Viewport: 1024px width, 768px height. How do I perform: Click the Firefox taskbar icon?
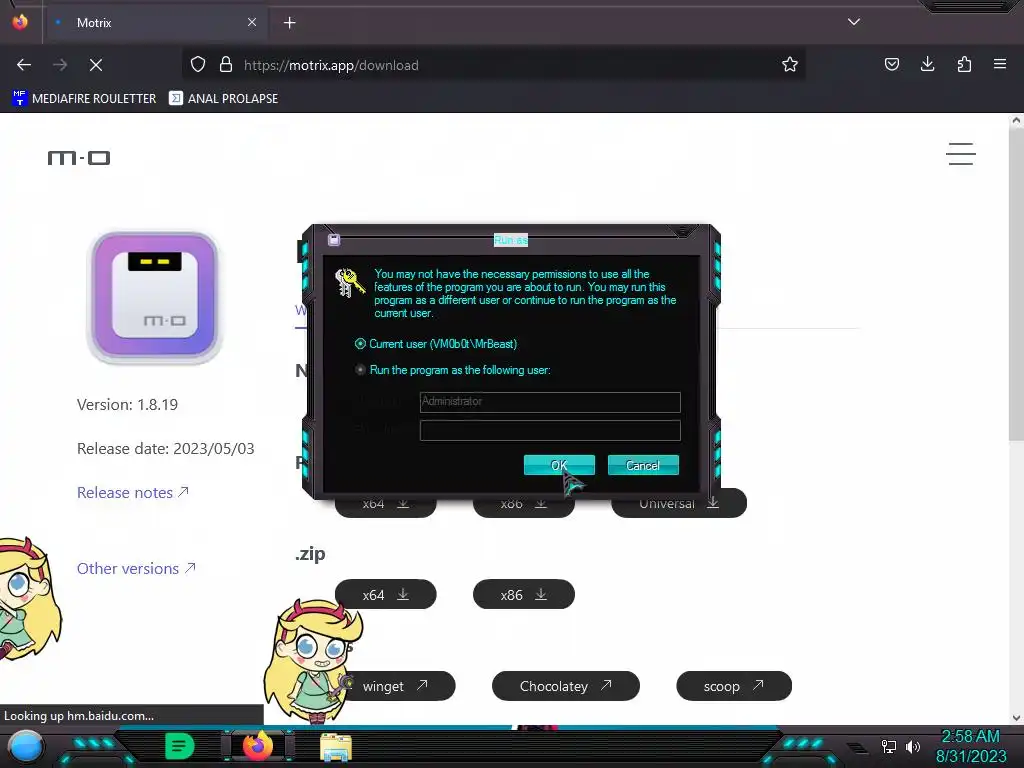(258, 746)
